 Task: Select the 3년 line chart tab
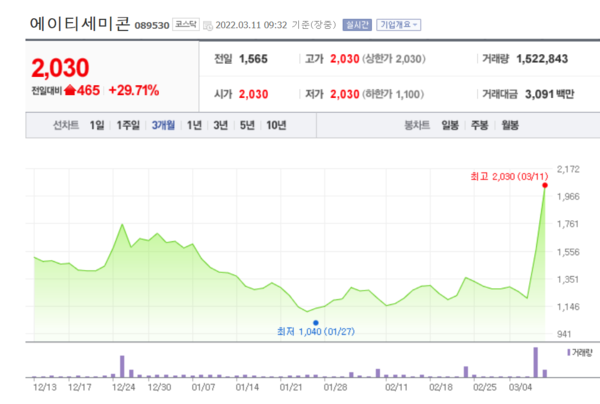point(221,125)
